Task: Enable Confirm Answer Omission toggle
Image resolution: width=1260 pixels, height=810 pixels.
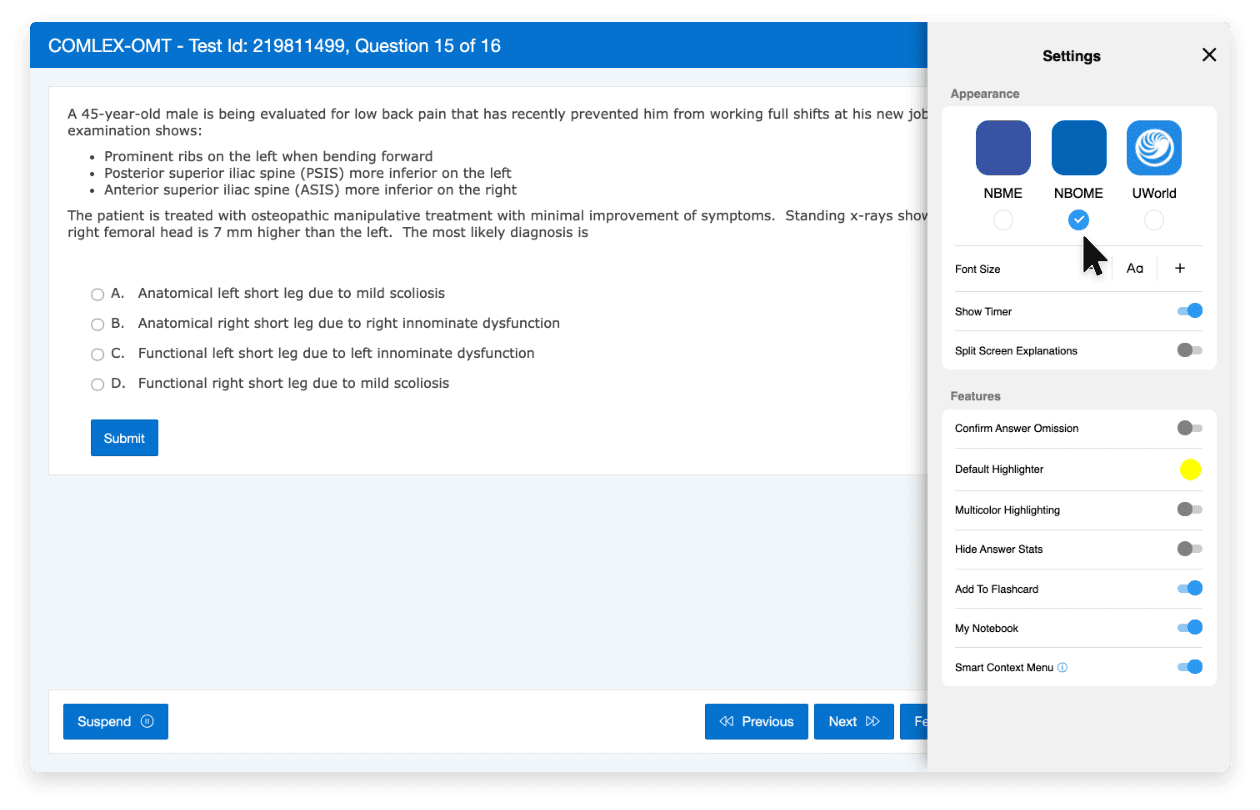Action: pos(1189,428)
